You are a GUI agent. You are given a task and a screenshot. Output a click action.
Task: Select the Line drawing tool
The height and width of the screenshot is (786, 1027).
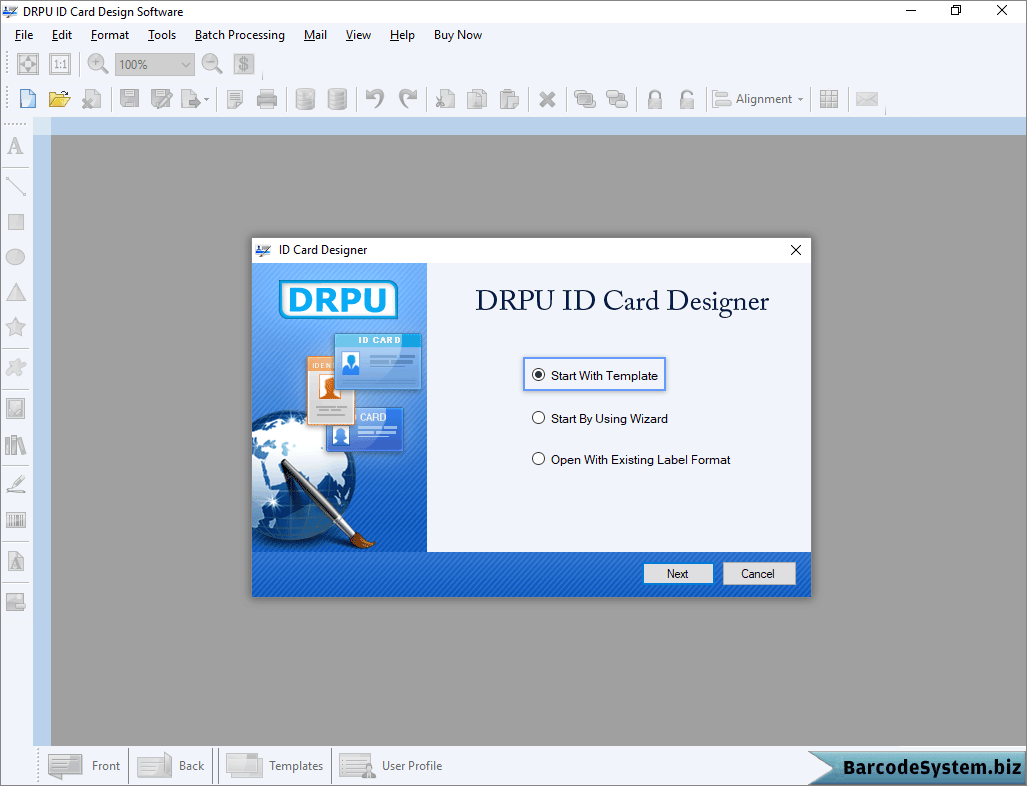[16, 186]
